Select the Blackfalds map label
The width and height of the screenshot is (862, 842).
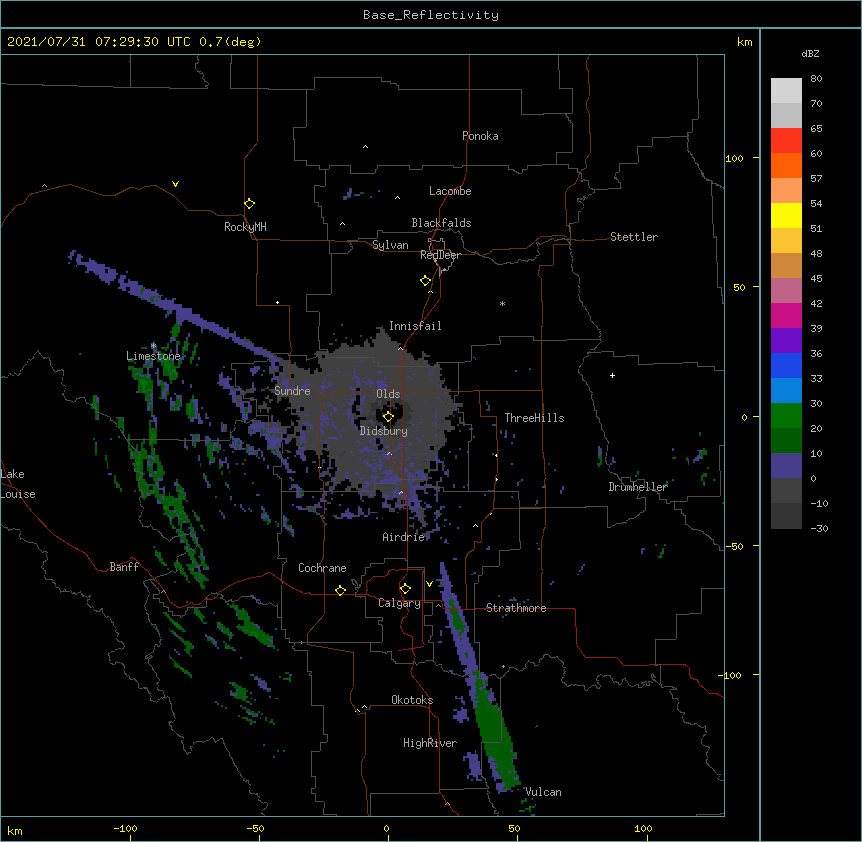tap(441, 223)
